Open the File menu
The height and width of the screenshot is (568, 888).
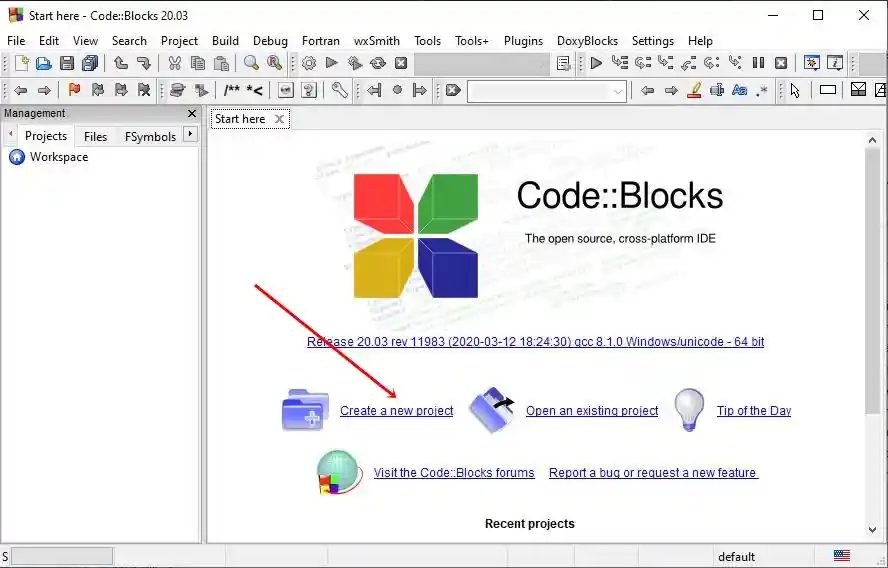16,41
